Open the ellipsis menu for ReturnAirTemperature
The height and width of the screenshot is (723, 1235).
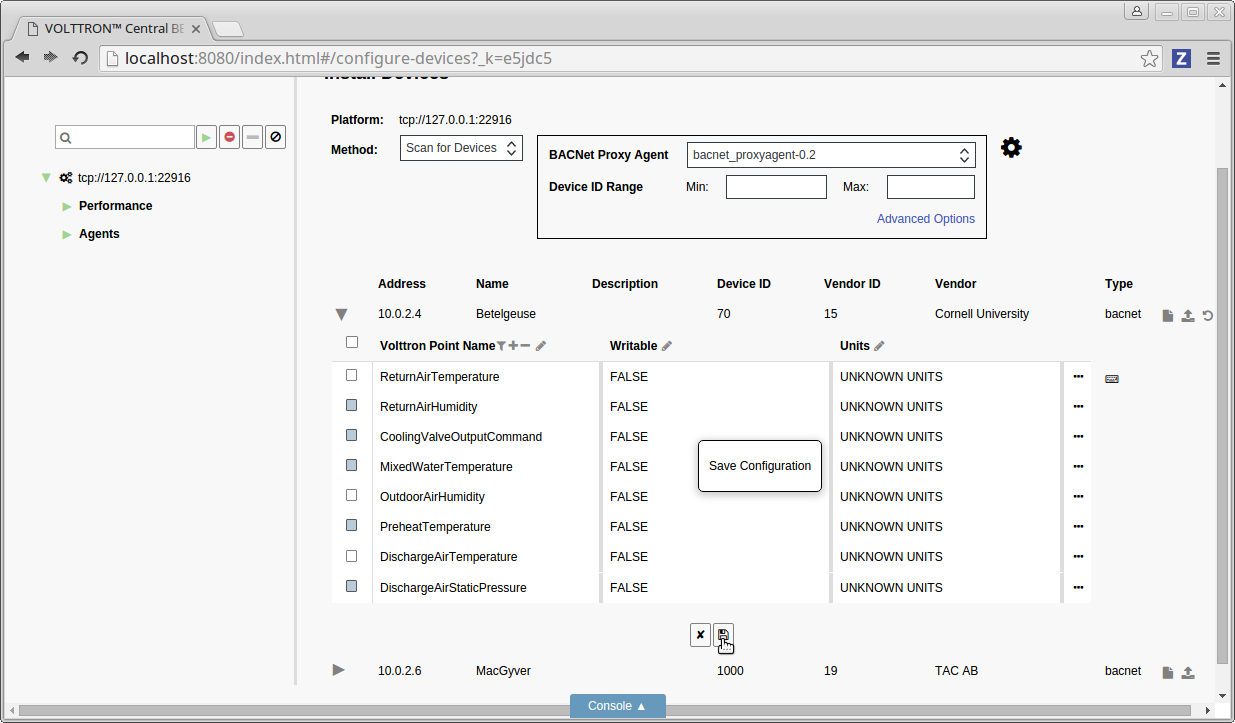[1078, 377]
